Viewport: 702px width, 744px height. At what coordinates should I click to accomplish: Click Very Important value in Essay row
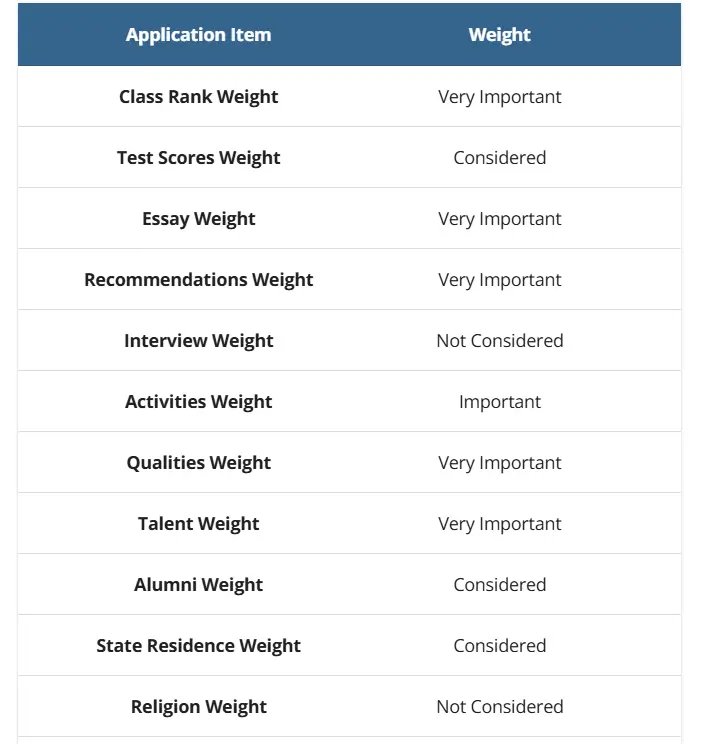(x=499, y=219)
